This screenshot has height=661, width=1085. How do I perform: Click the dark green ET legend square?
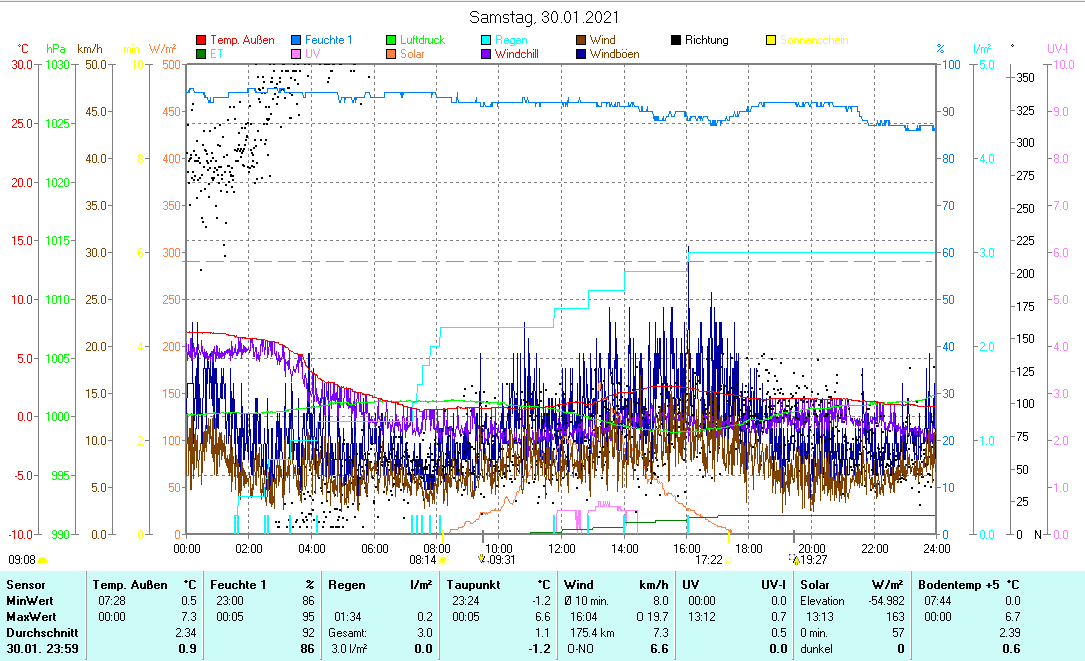[x=201, y=54]
